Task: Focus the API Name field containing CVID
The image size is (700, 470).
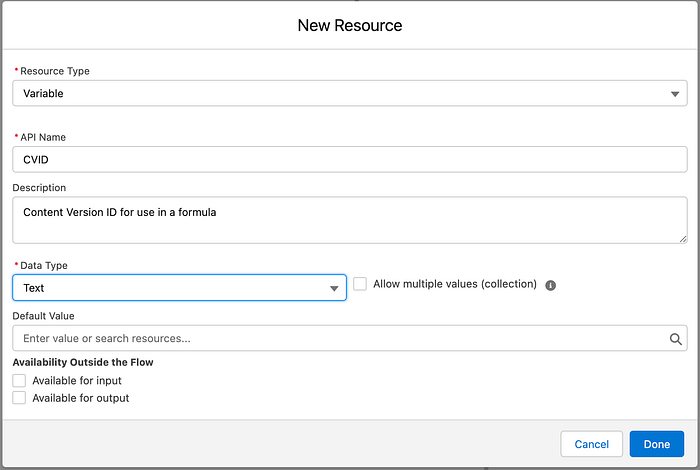Action: 350,159
